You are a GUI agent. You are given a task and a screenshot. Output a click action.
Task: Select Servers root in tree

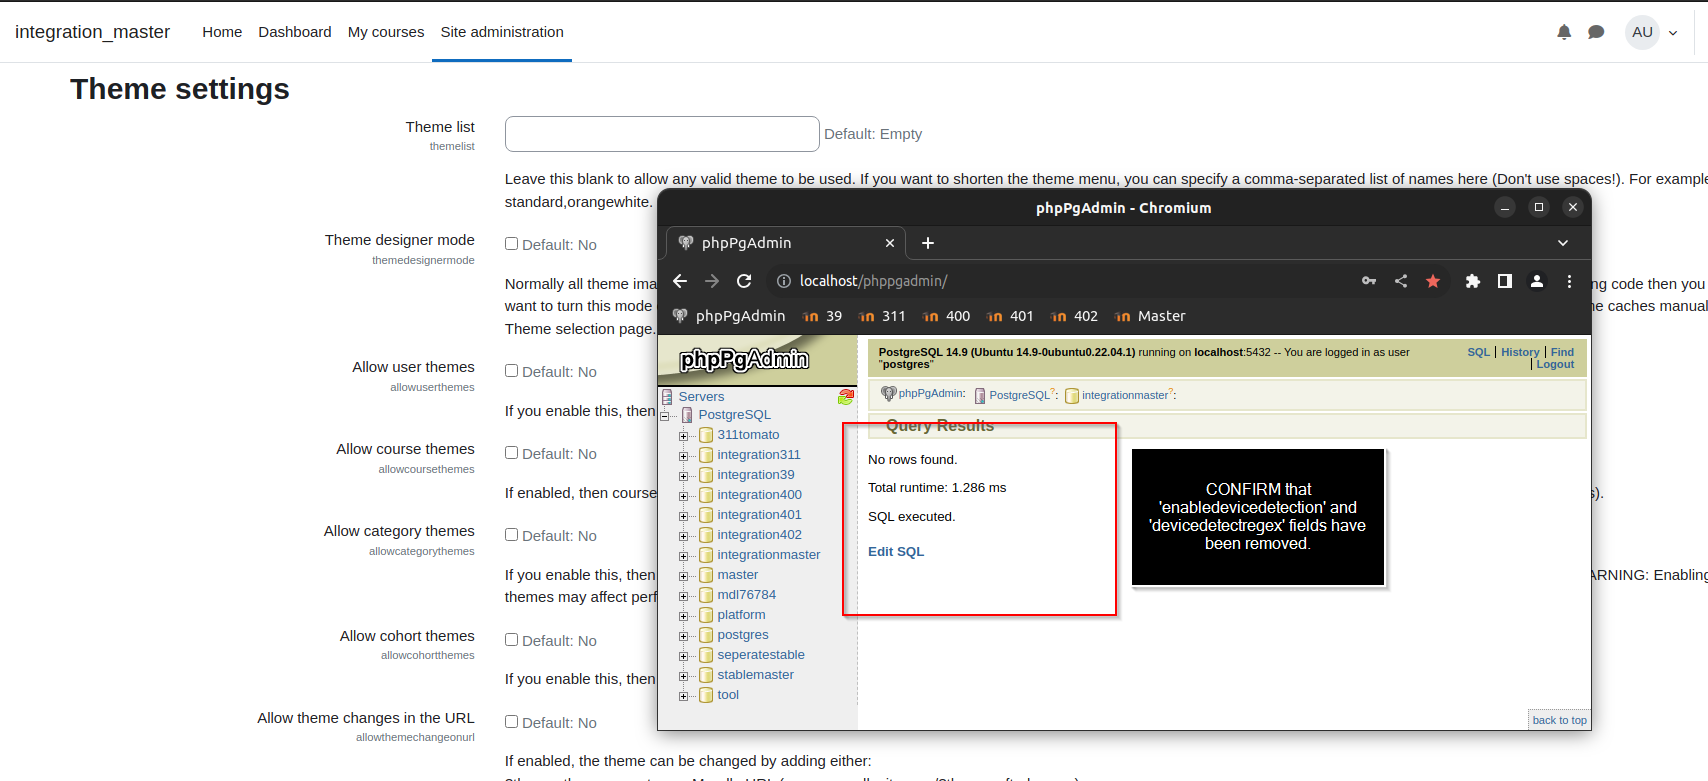tap(701, 397)
